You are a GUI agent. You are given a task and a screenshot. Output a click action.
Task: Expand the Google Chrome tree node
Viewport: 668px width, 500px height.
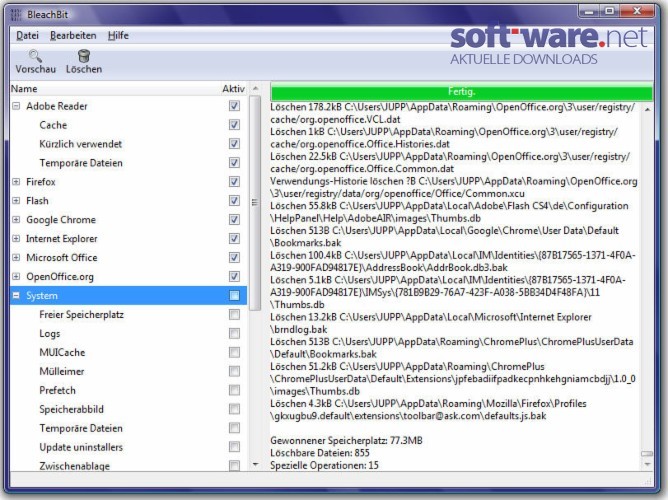16,220
